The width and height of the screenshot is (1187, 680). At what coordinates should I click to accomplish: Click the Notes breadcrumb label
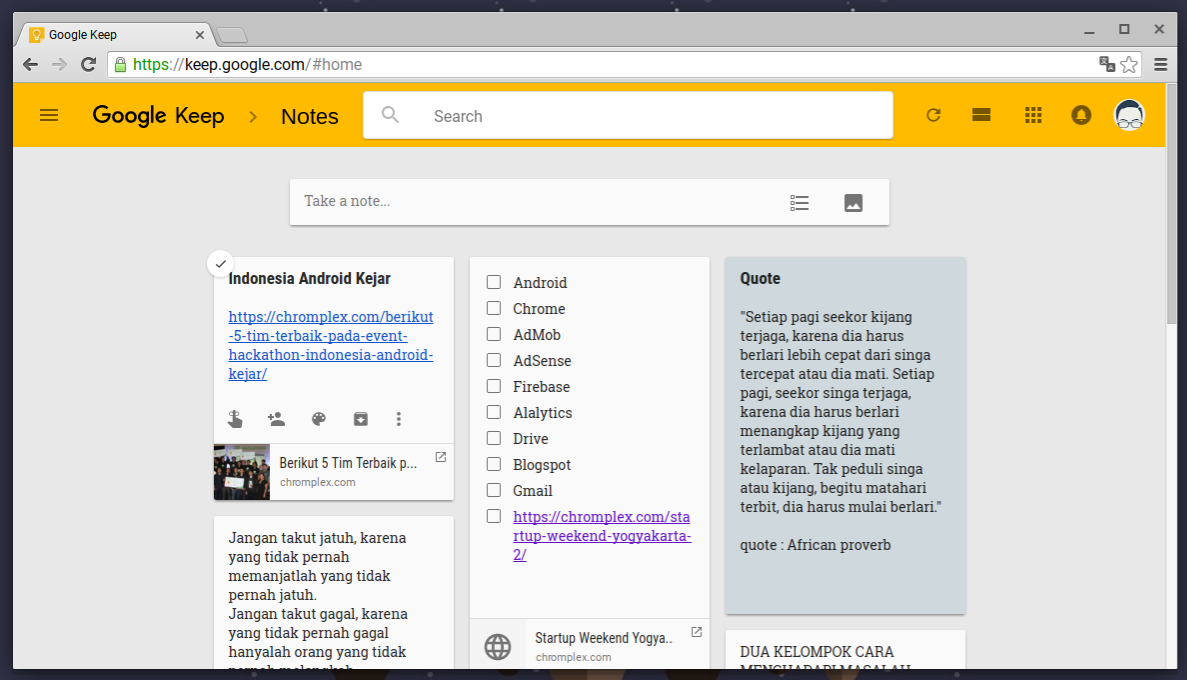(x=310, y=116)
